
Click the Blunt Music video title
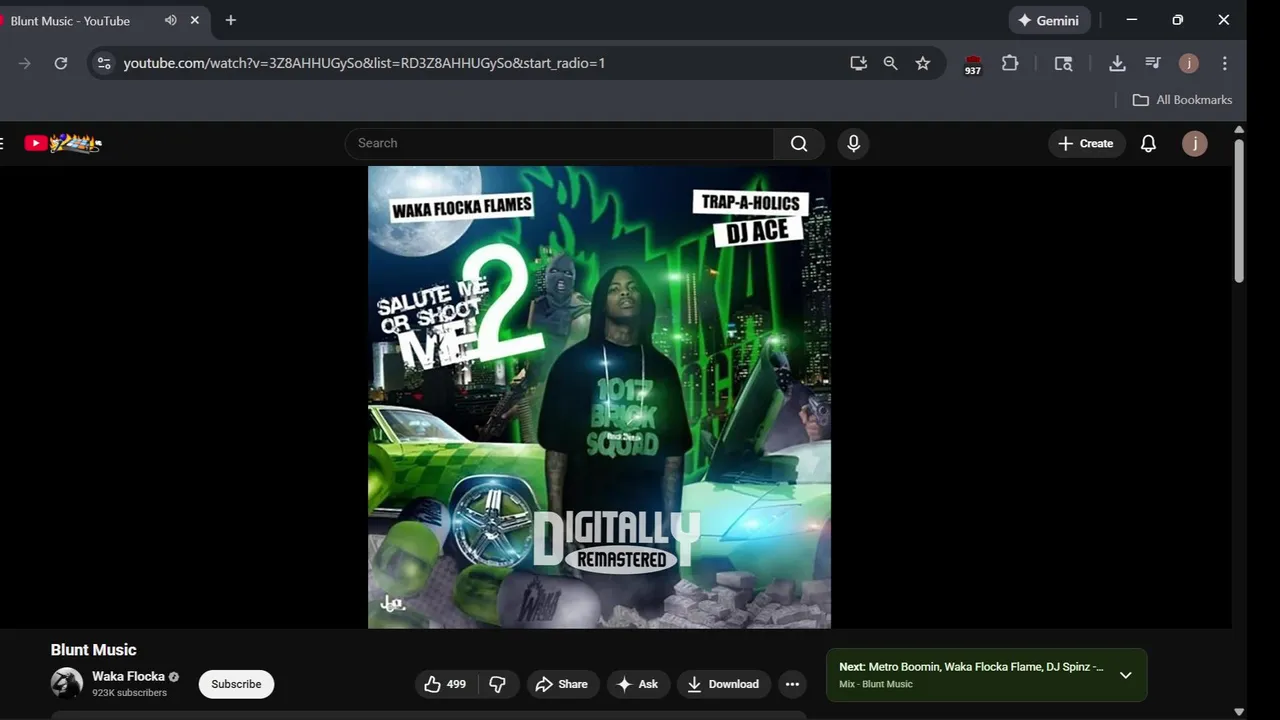(93, 650)
